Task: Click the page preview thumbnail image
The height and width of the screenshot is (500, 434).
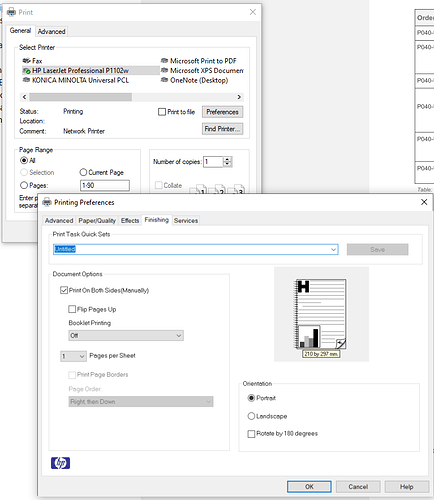Action: tap(321, 314)
